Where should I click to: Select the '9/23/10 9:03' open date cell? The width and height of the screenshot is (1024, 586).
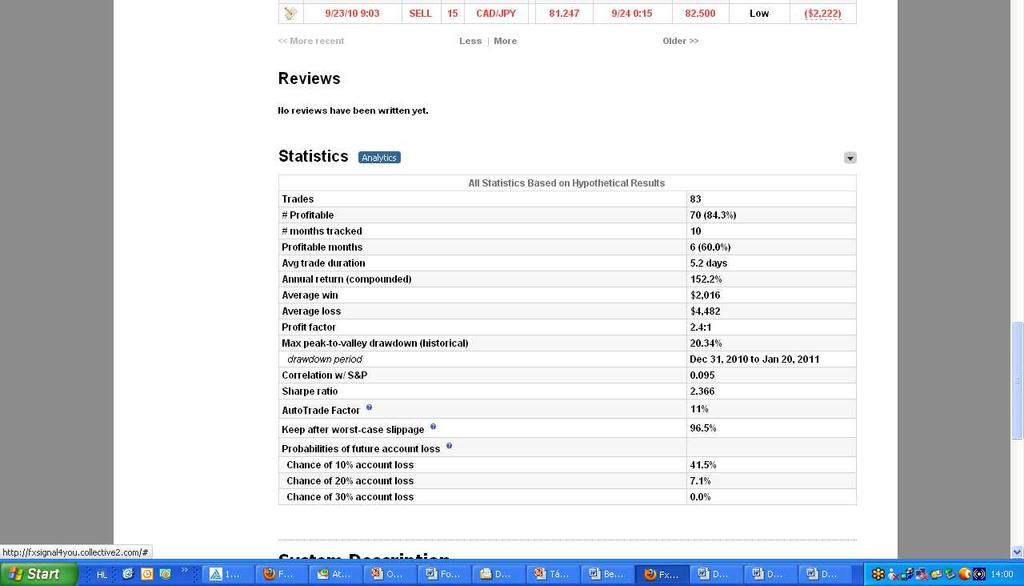coord(352,13)
